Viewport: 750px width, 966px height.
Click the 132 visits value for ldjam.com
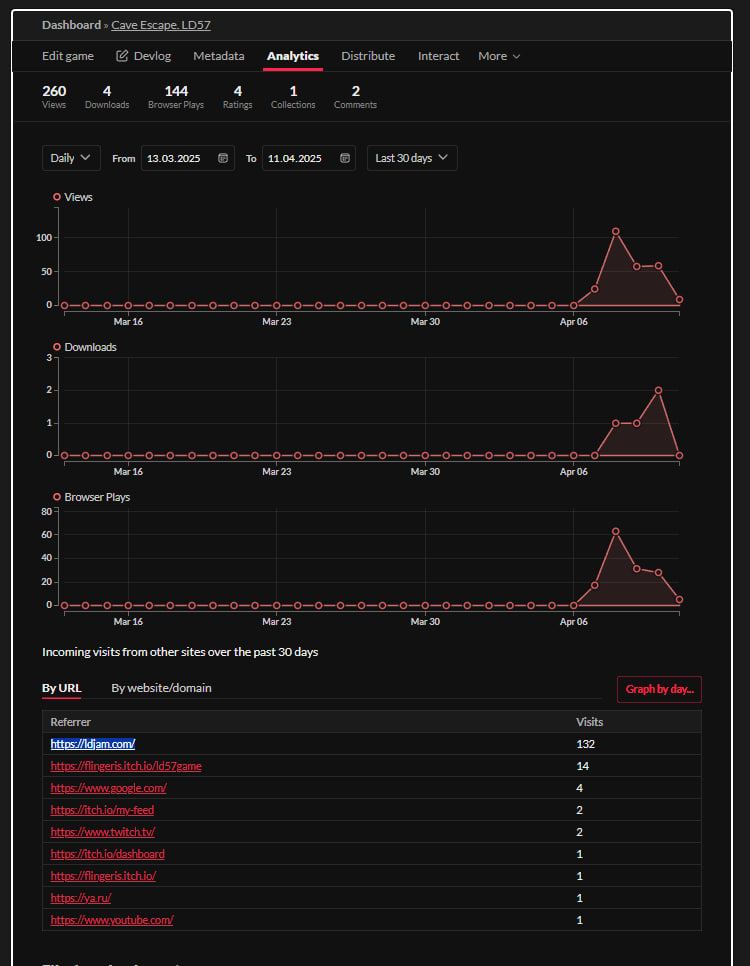point(585,744)
